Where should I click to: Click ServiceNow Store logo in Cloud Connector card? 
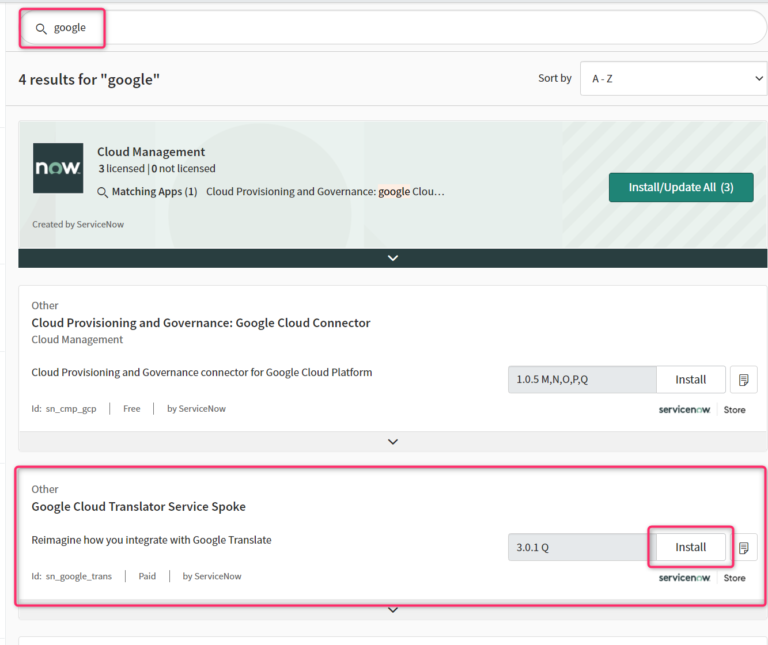[x=702, y=409]
